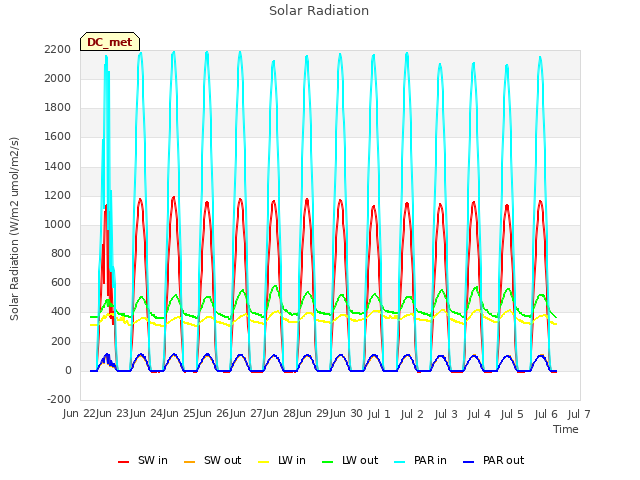This screenshot has height=480, width=640.
Task: Click the PAR out blue legend swatch
Action: [469, 462]
